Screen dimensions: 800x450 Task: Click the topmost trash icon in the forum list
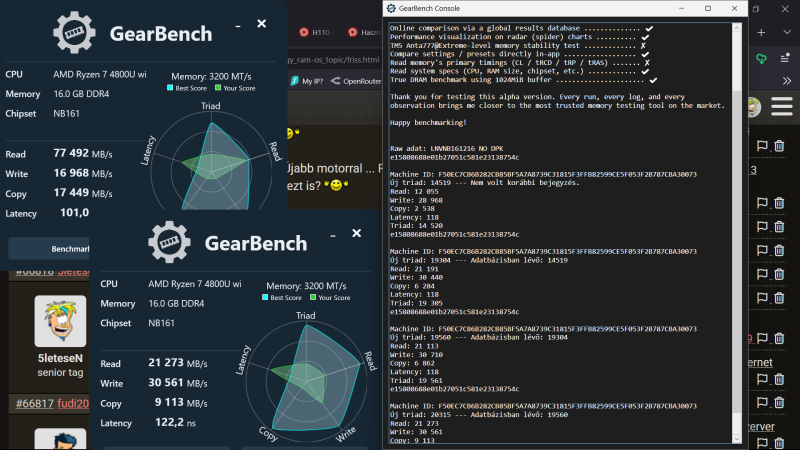(779, 146)
